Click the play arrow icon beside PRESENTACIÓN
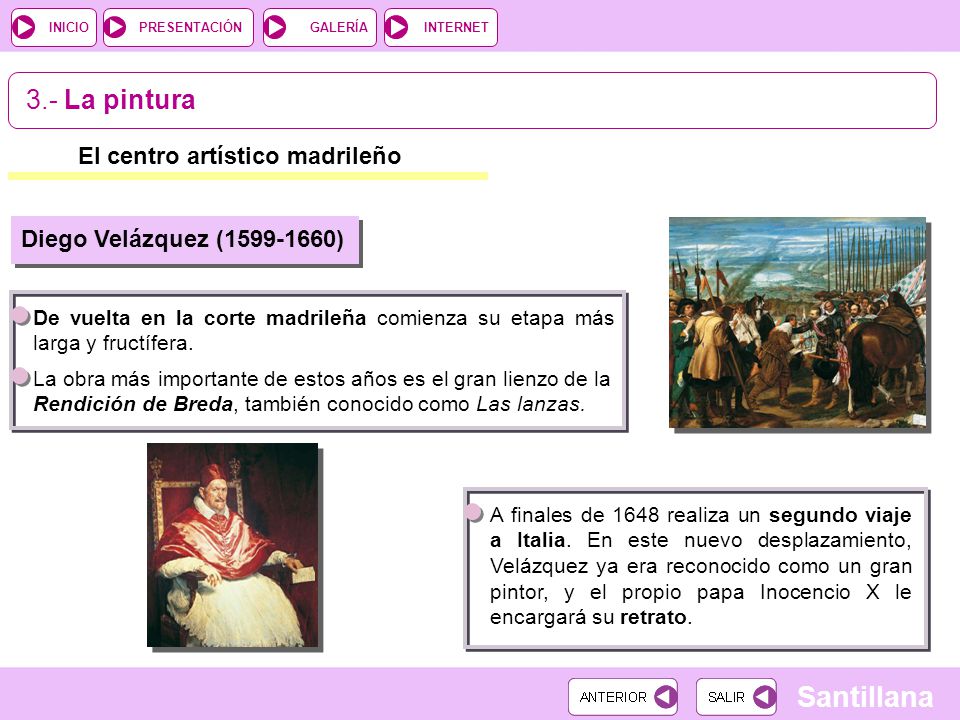Screen dimensions: 960x720 115,28
